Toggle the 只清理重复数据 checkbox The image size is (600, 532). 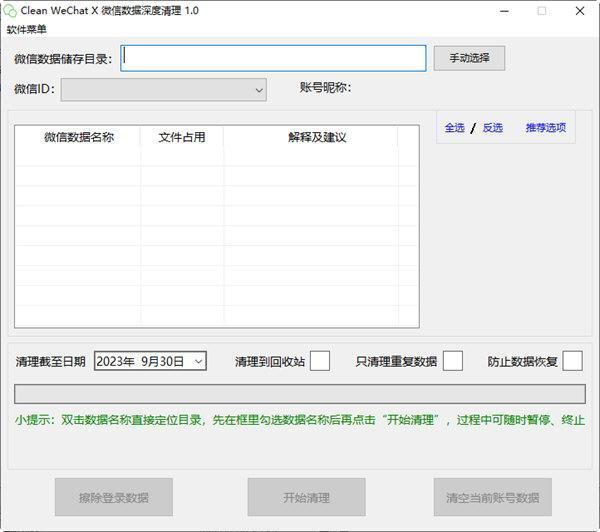pos(452,361)
